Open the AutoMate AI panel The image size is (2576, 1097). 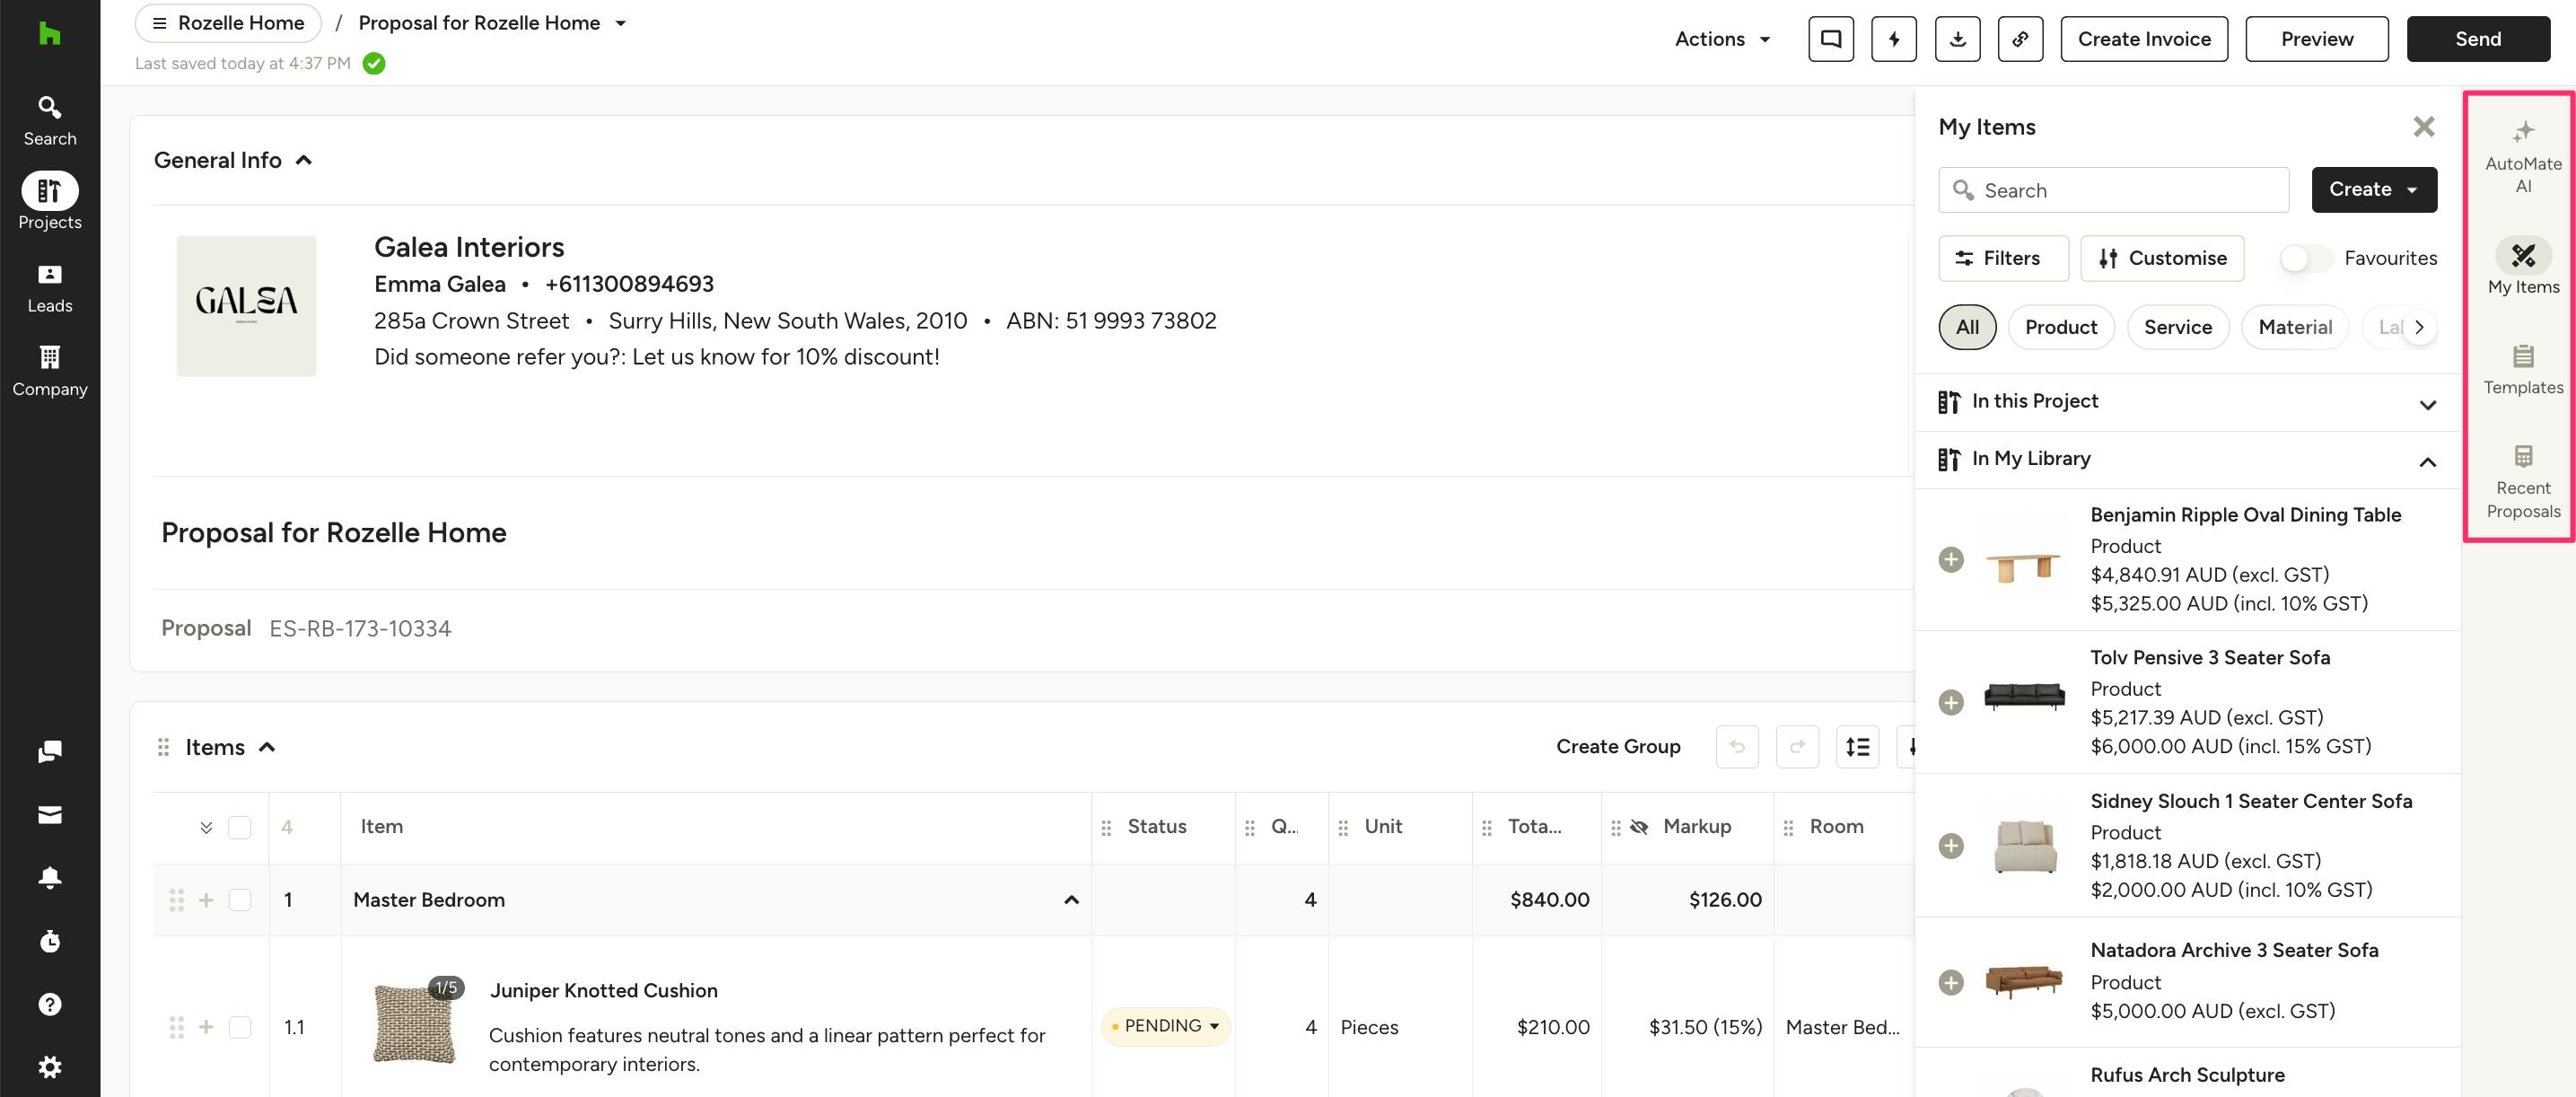click(2522, 155)
